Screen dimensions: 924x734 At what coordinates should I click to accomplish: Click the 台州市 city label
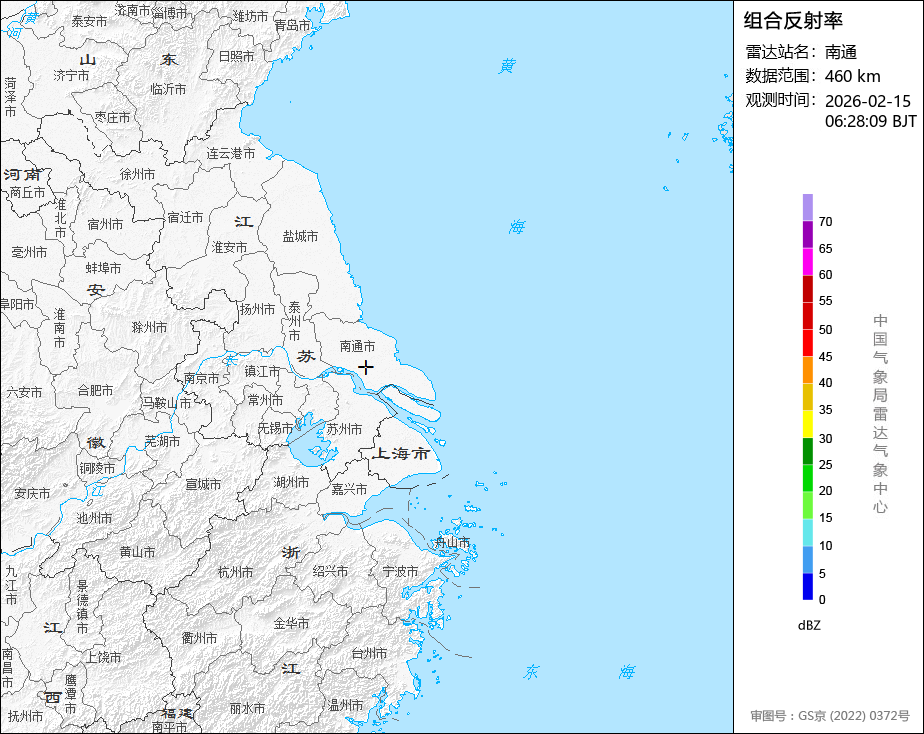coord(369,653)
